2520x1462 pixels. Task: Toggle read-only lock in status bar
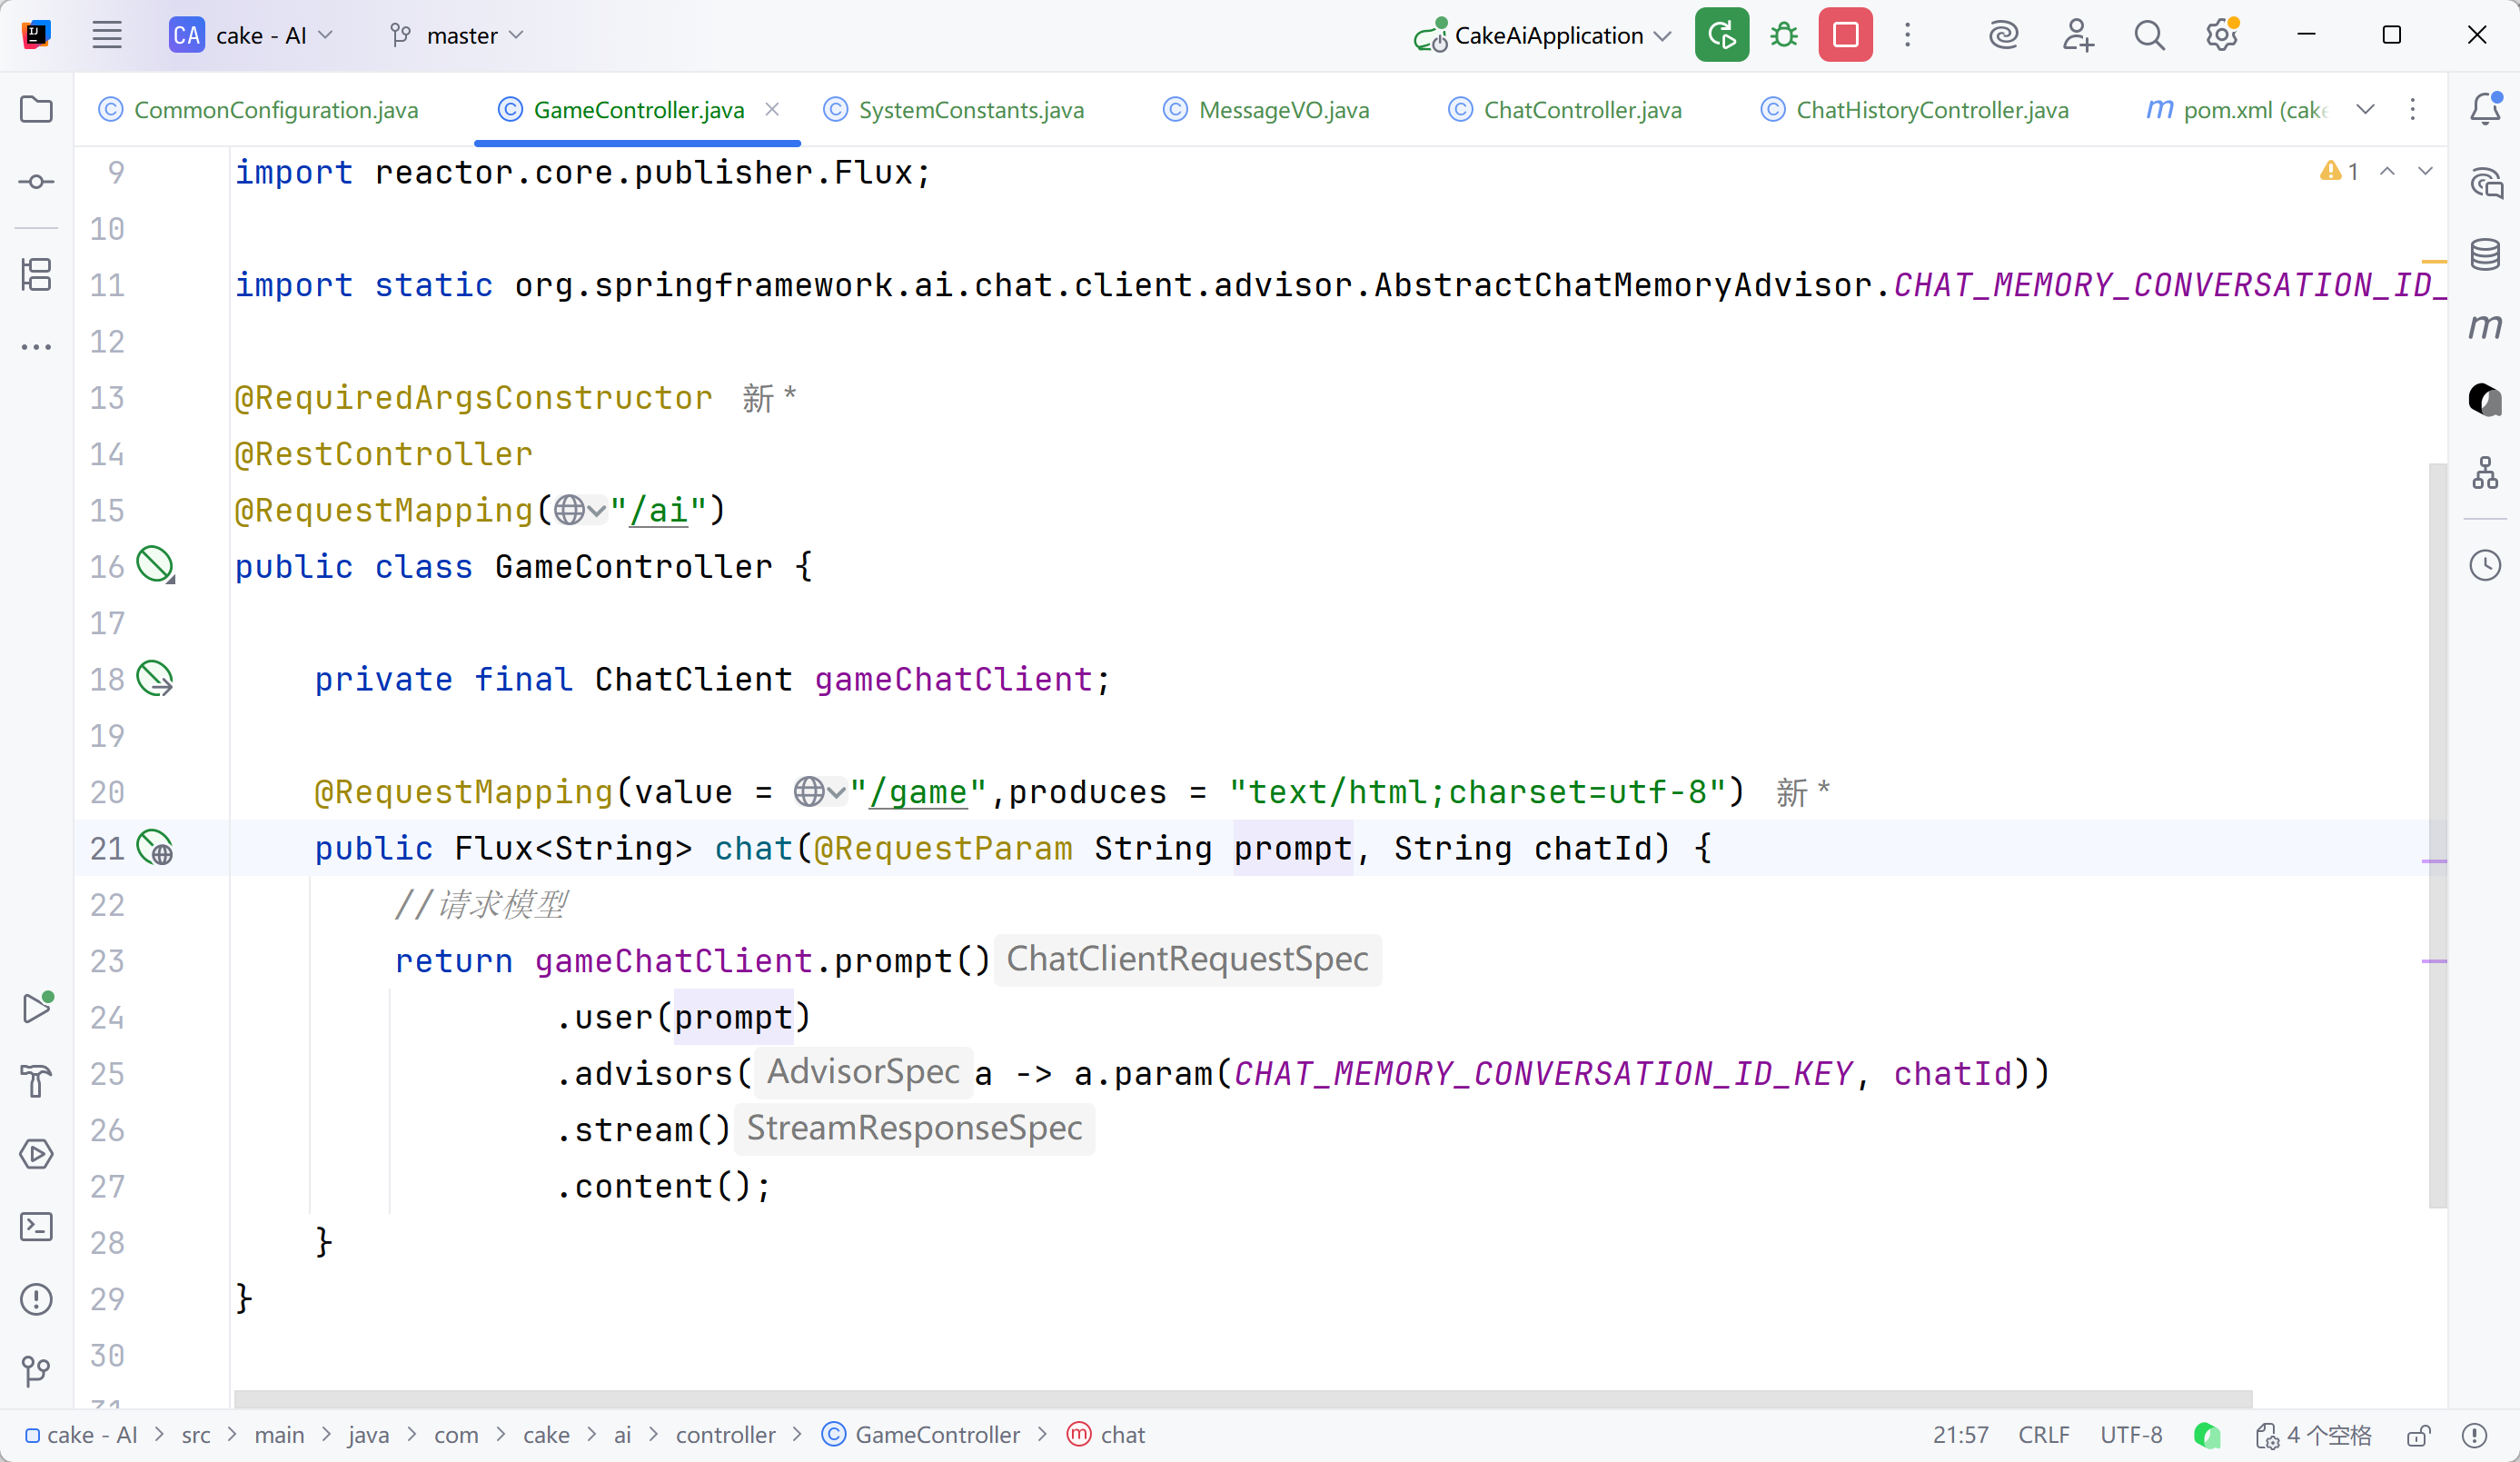click(x=2418, y=1436)
